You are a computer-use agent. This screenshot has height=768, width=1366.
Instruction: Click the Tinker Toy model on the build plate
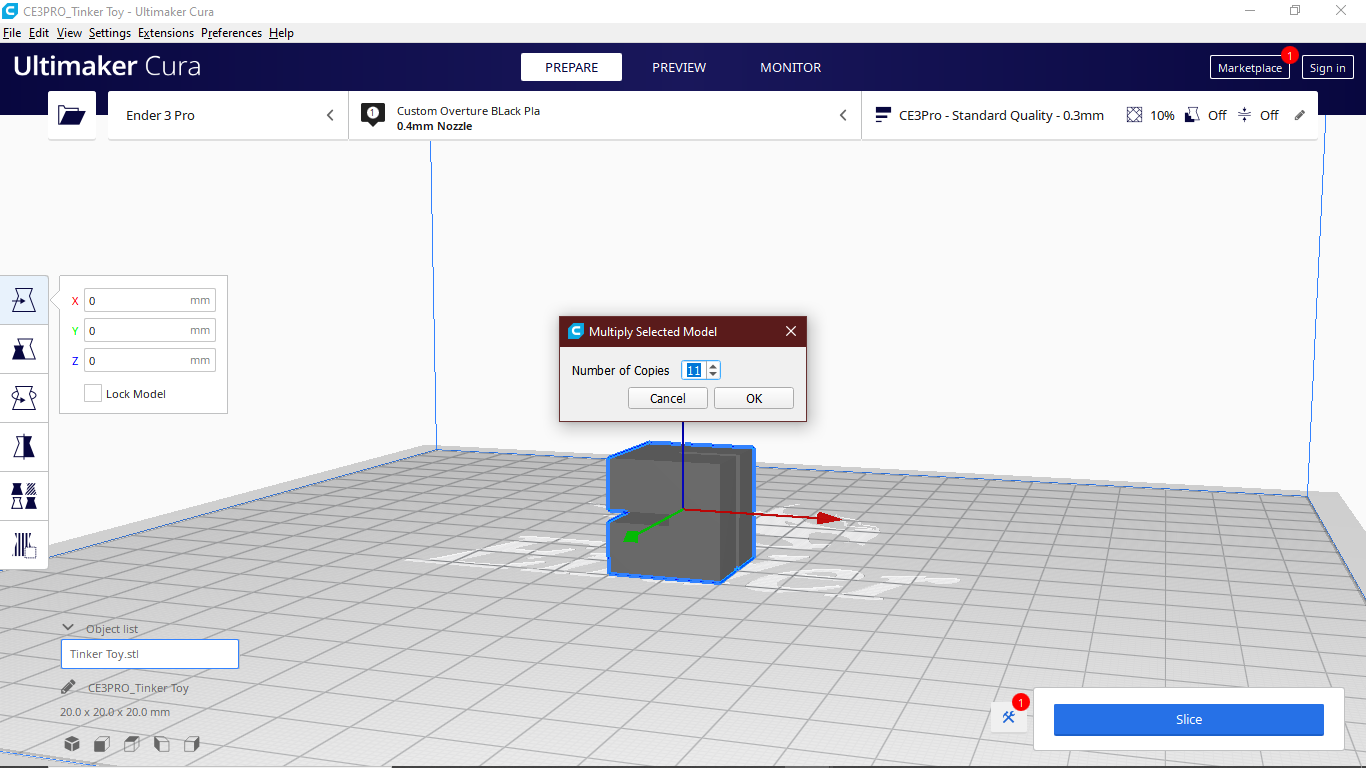tap(680, 512)
